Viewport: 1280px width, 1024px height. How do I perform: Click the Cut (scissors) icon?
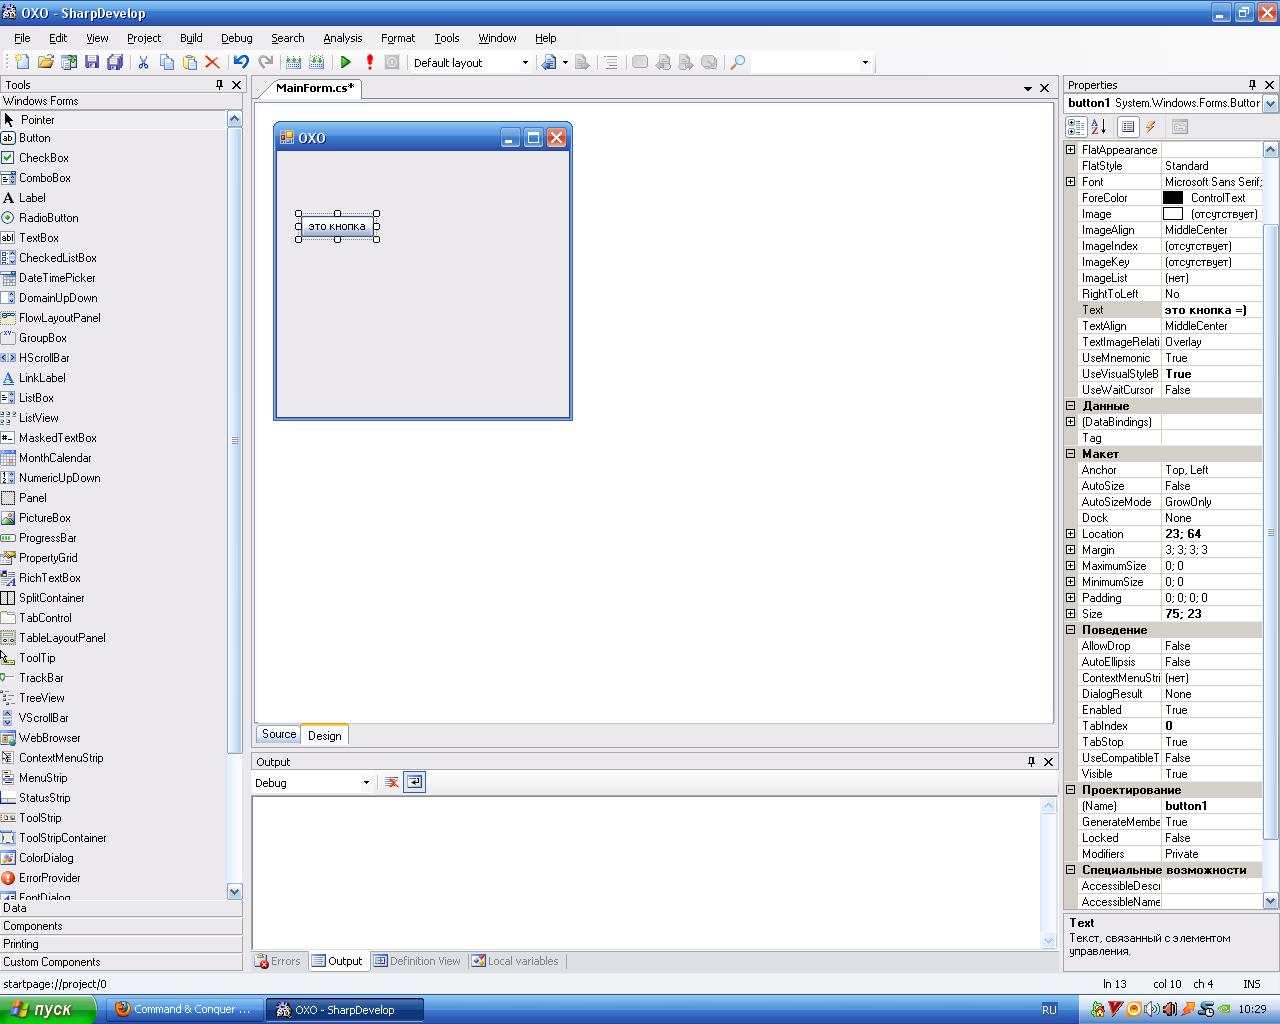point(143,62)
